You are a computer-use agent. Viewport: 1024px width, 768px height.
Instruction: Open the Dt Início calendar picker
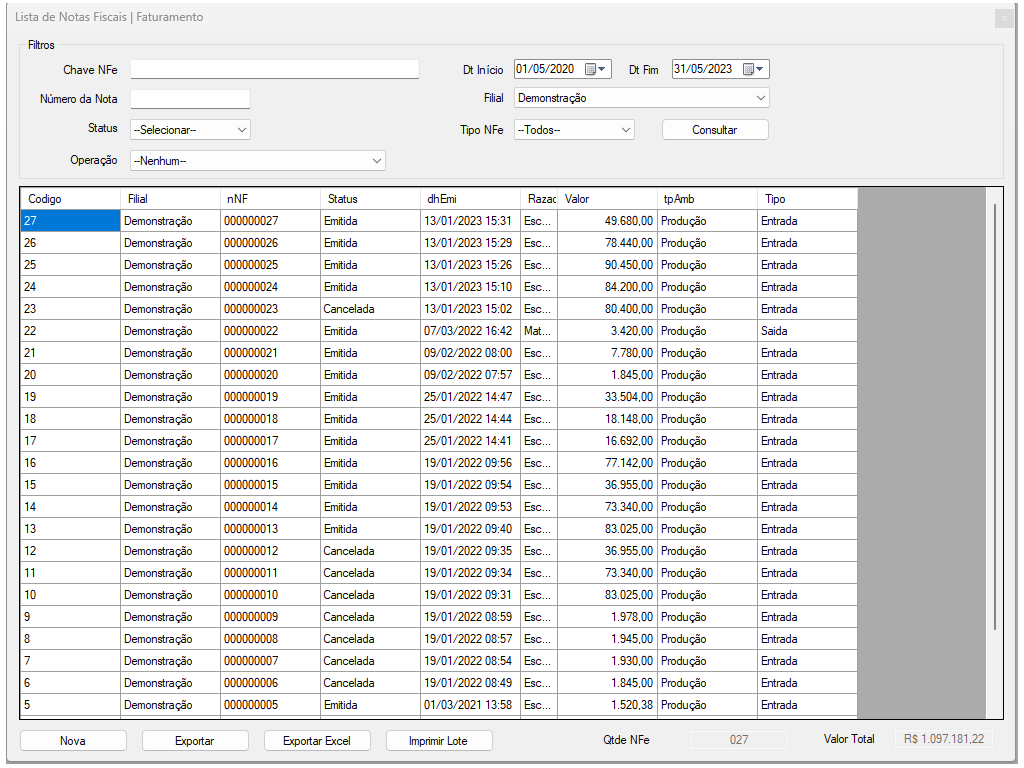(x=596, y=69)
